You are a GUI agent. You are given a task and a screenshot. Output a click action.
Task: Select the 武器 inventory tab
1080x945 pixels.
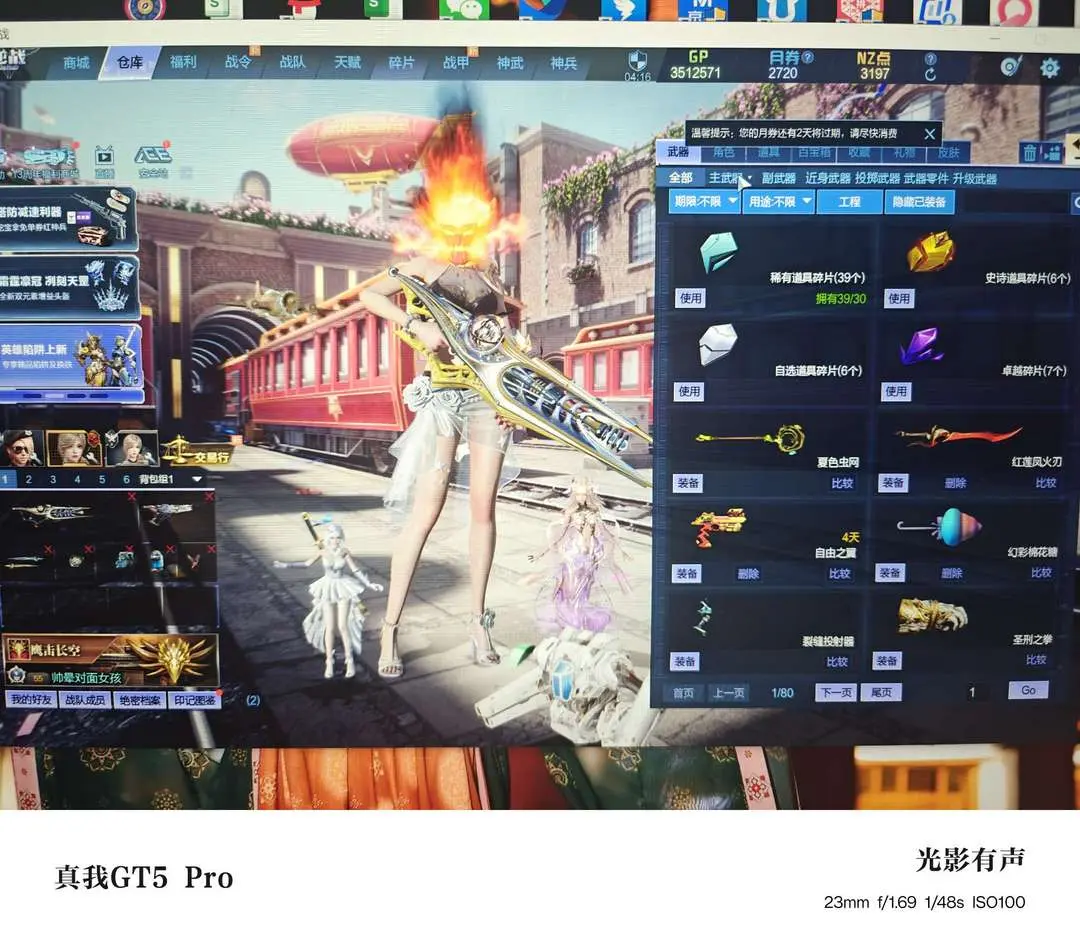coord(678,152)
